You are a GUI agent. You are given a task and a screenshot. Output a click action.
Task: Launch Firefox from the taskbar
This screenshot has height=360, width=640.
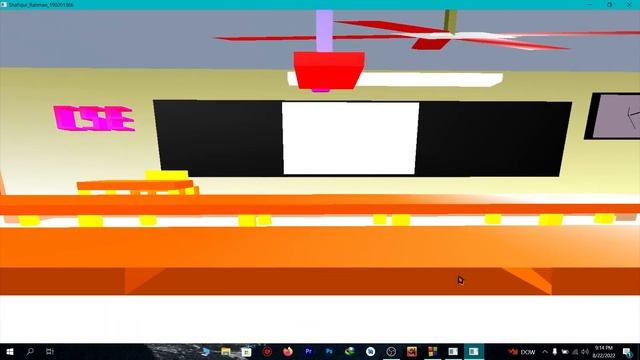tap(288, 351)
